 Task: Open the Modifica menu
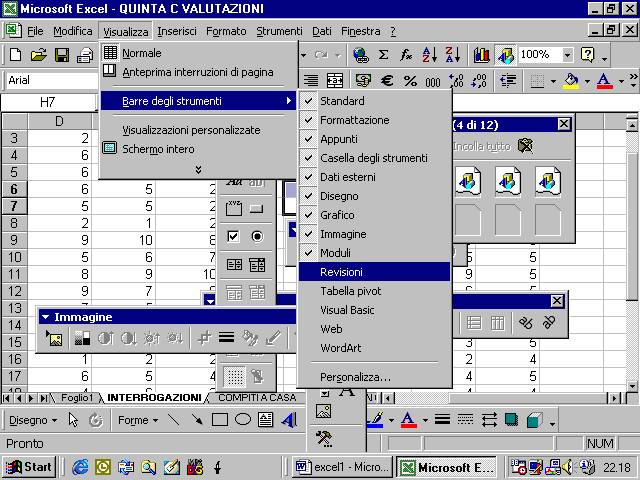73,31
